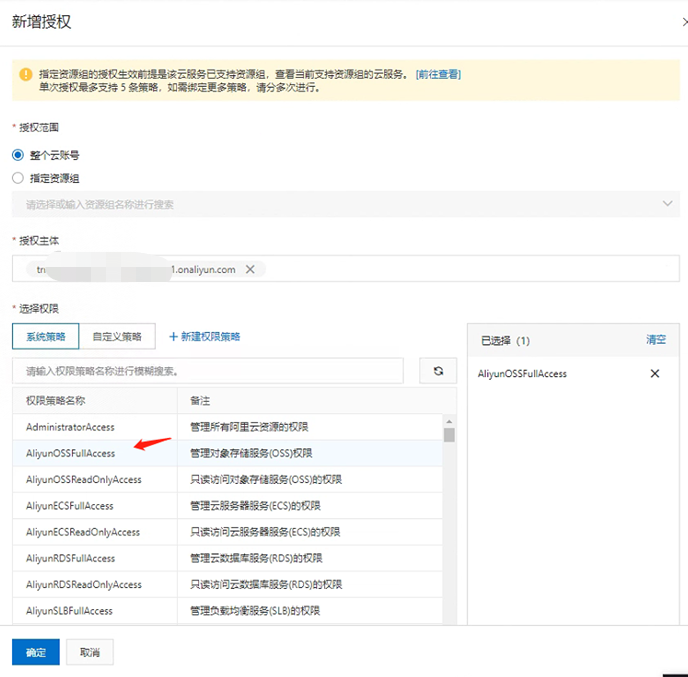
Task: Click the 管理云服务器服务(ECS)的权限 note
Action: pos(255,506)
